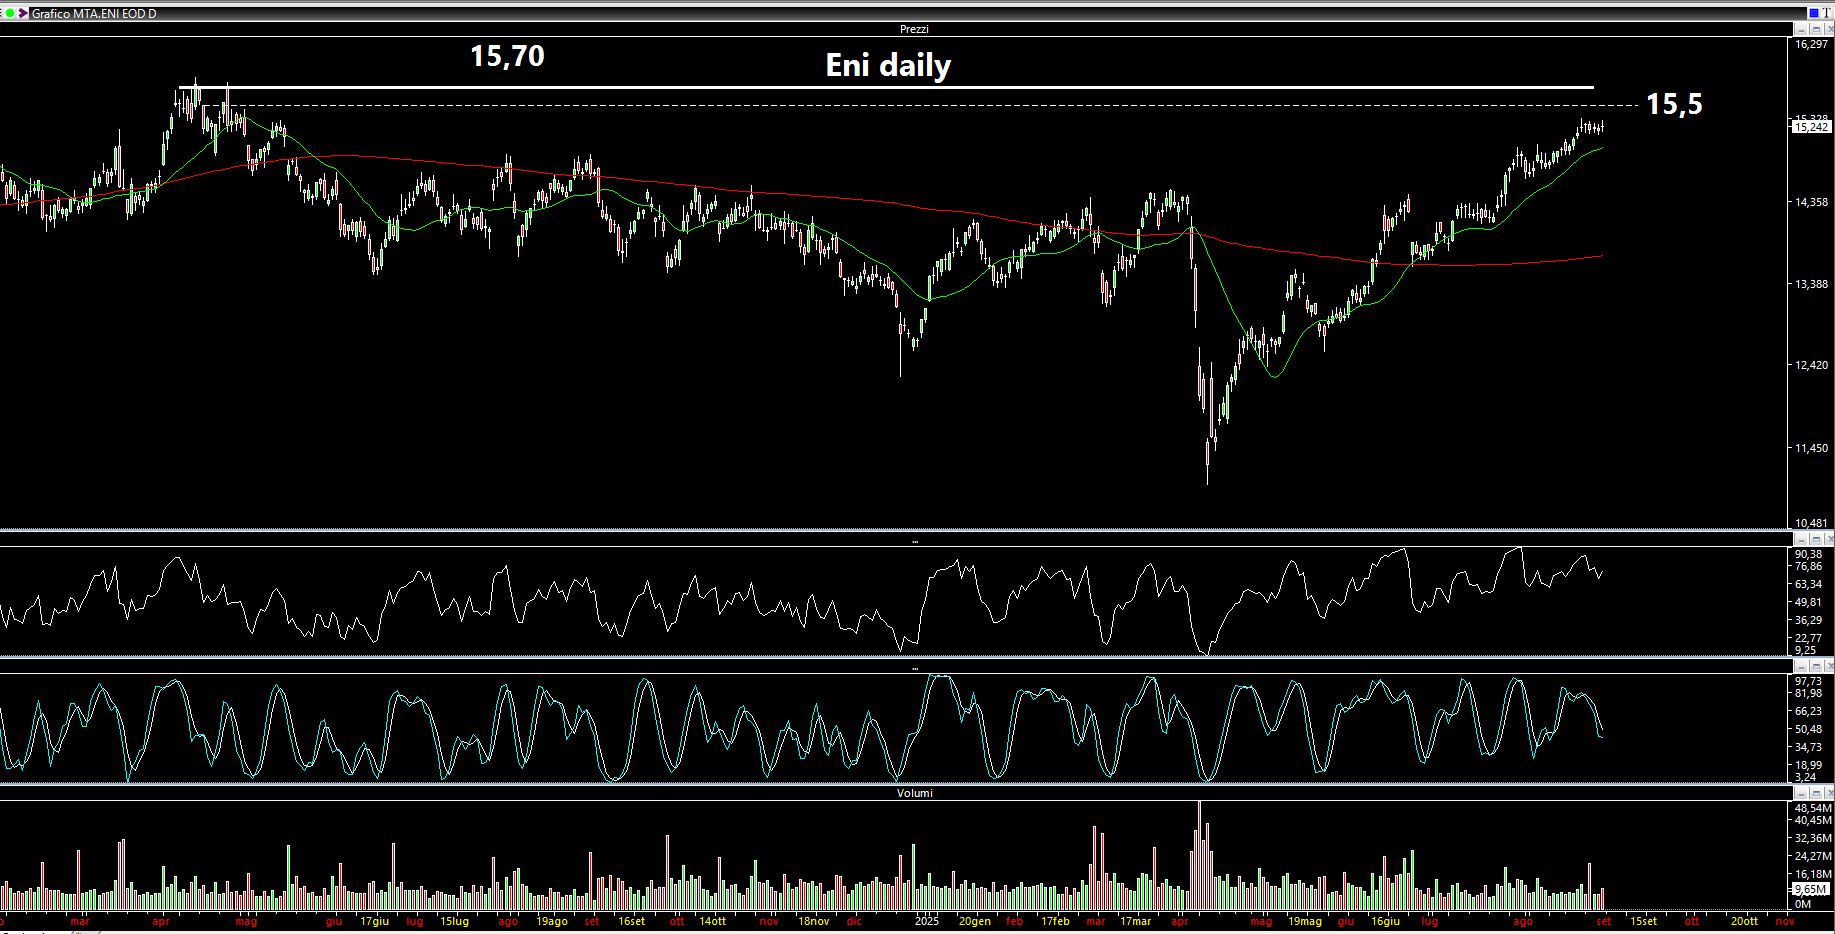Click the '15set' date axis label
Viewport: 1835px width, 934px height.
click(1643, 921)
